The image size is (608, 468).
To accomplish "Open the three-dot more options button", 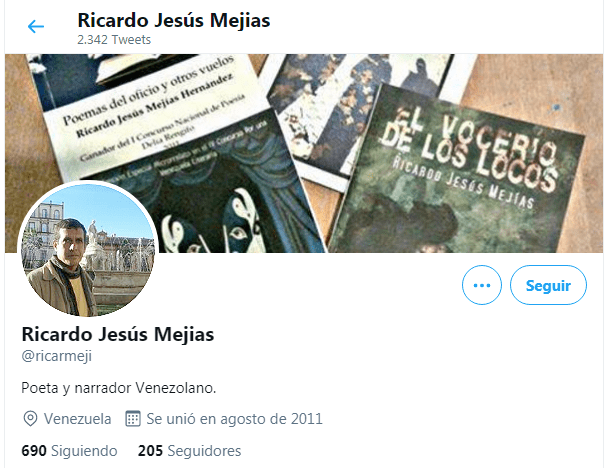I will point(482,285).
